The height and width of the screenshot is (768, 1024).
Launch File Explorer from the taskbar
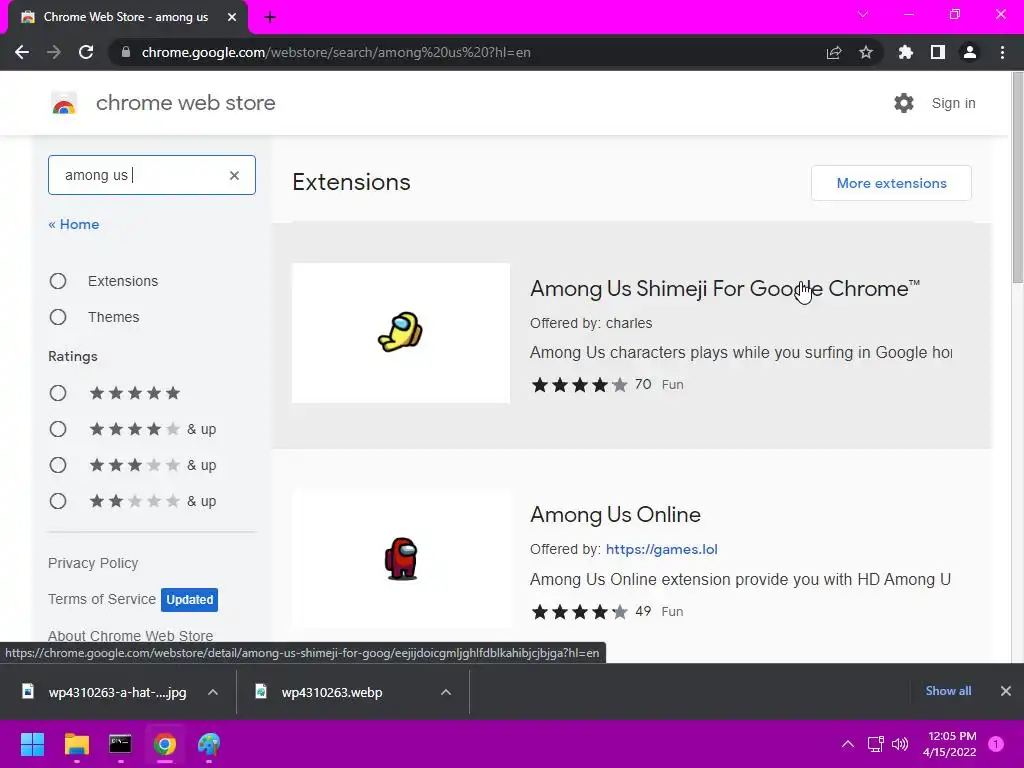76,744
